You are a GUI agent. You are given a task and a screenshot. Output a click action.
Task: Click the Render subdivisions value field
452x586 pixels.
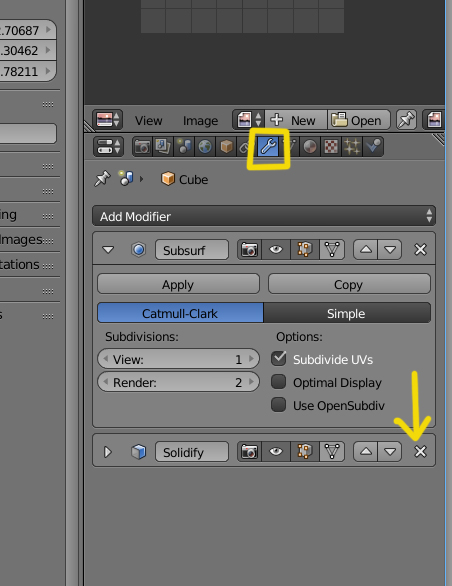point(178,382)
